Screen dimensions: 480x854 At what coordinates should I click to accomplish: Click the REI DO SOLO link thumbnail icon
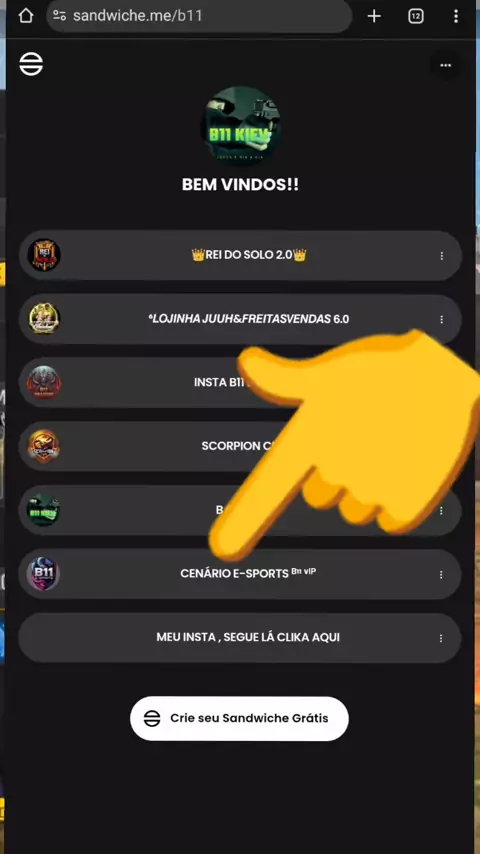[44, 255]
